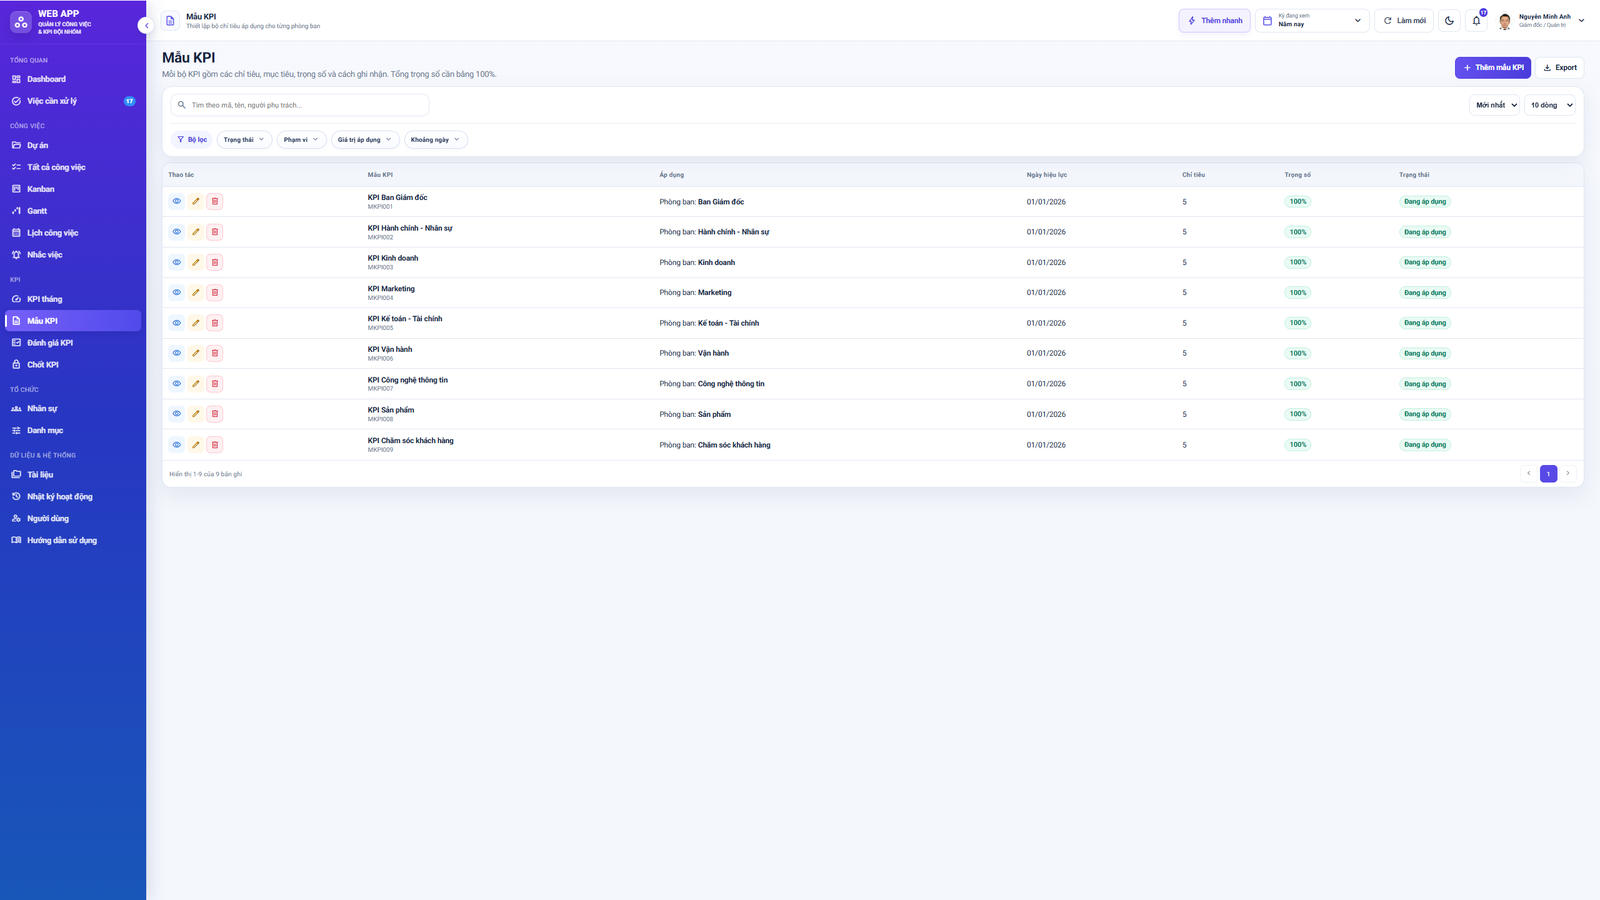Edit the KPI Kế toán - Tài chính template
Viewport: 1600px width, 900px height.
196,323
